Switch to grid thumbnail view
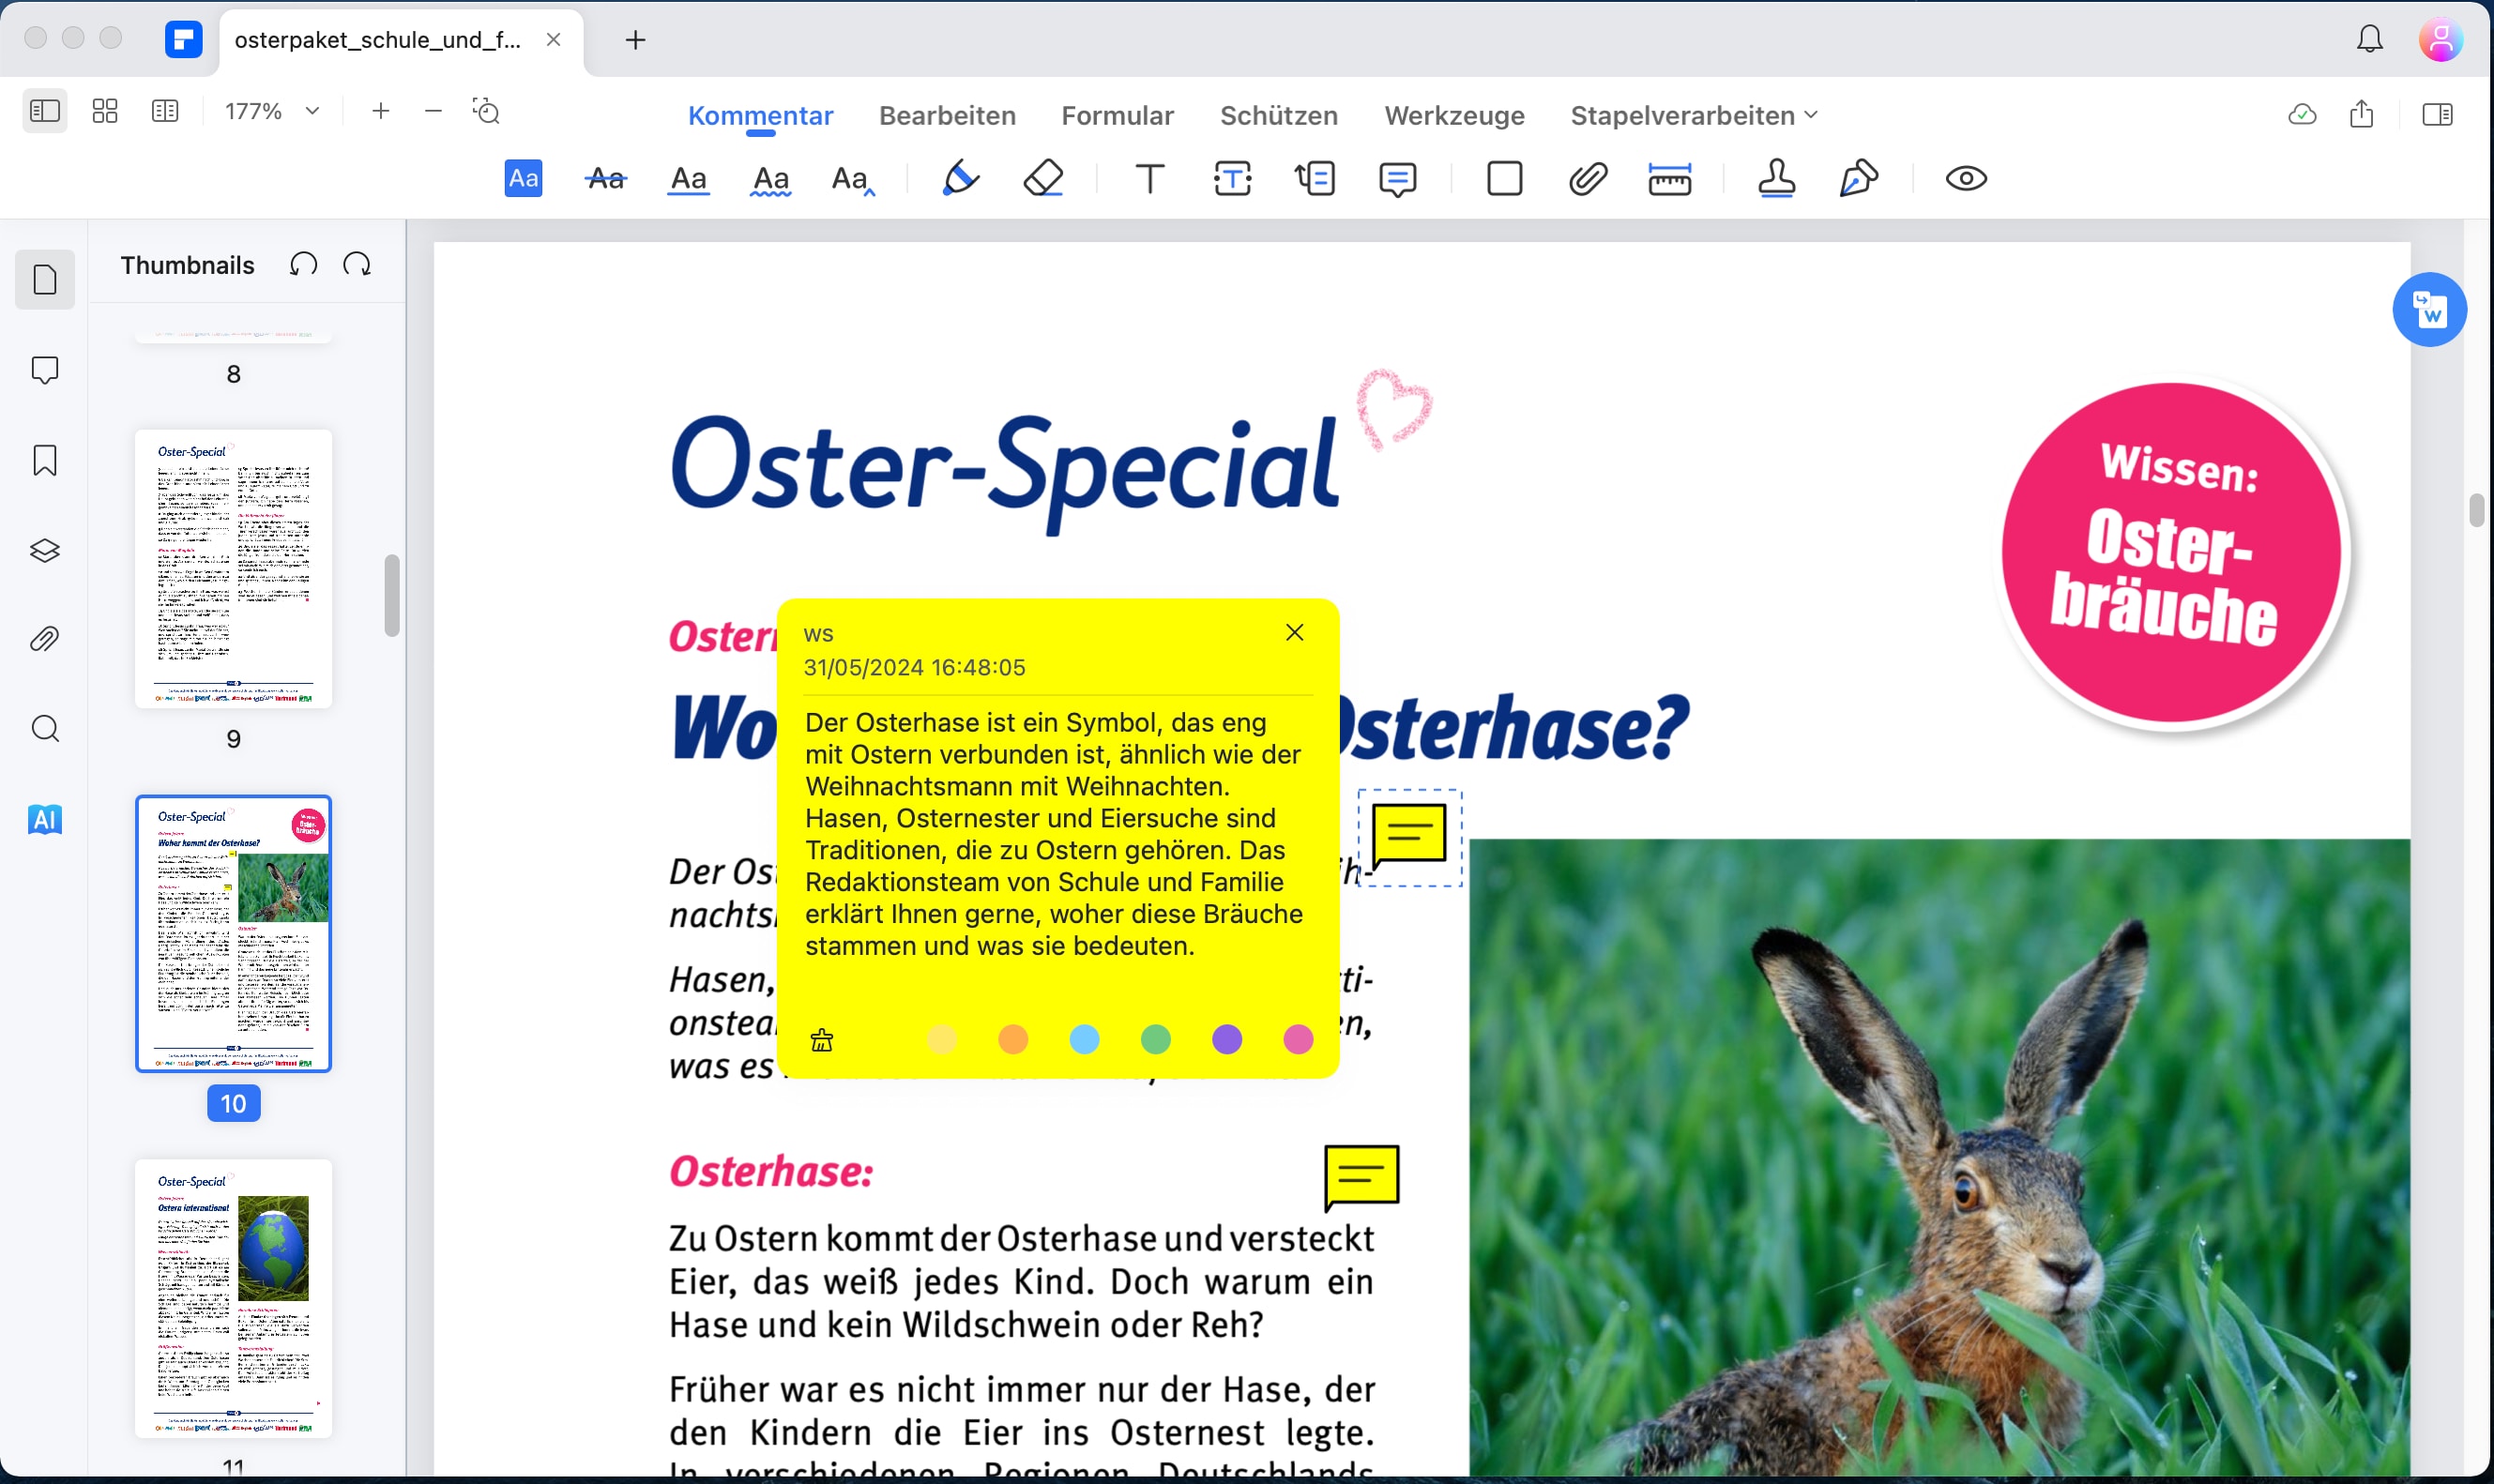Image resolution: width=2494 pixels, height=1484 pixels. point(105,111)
